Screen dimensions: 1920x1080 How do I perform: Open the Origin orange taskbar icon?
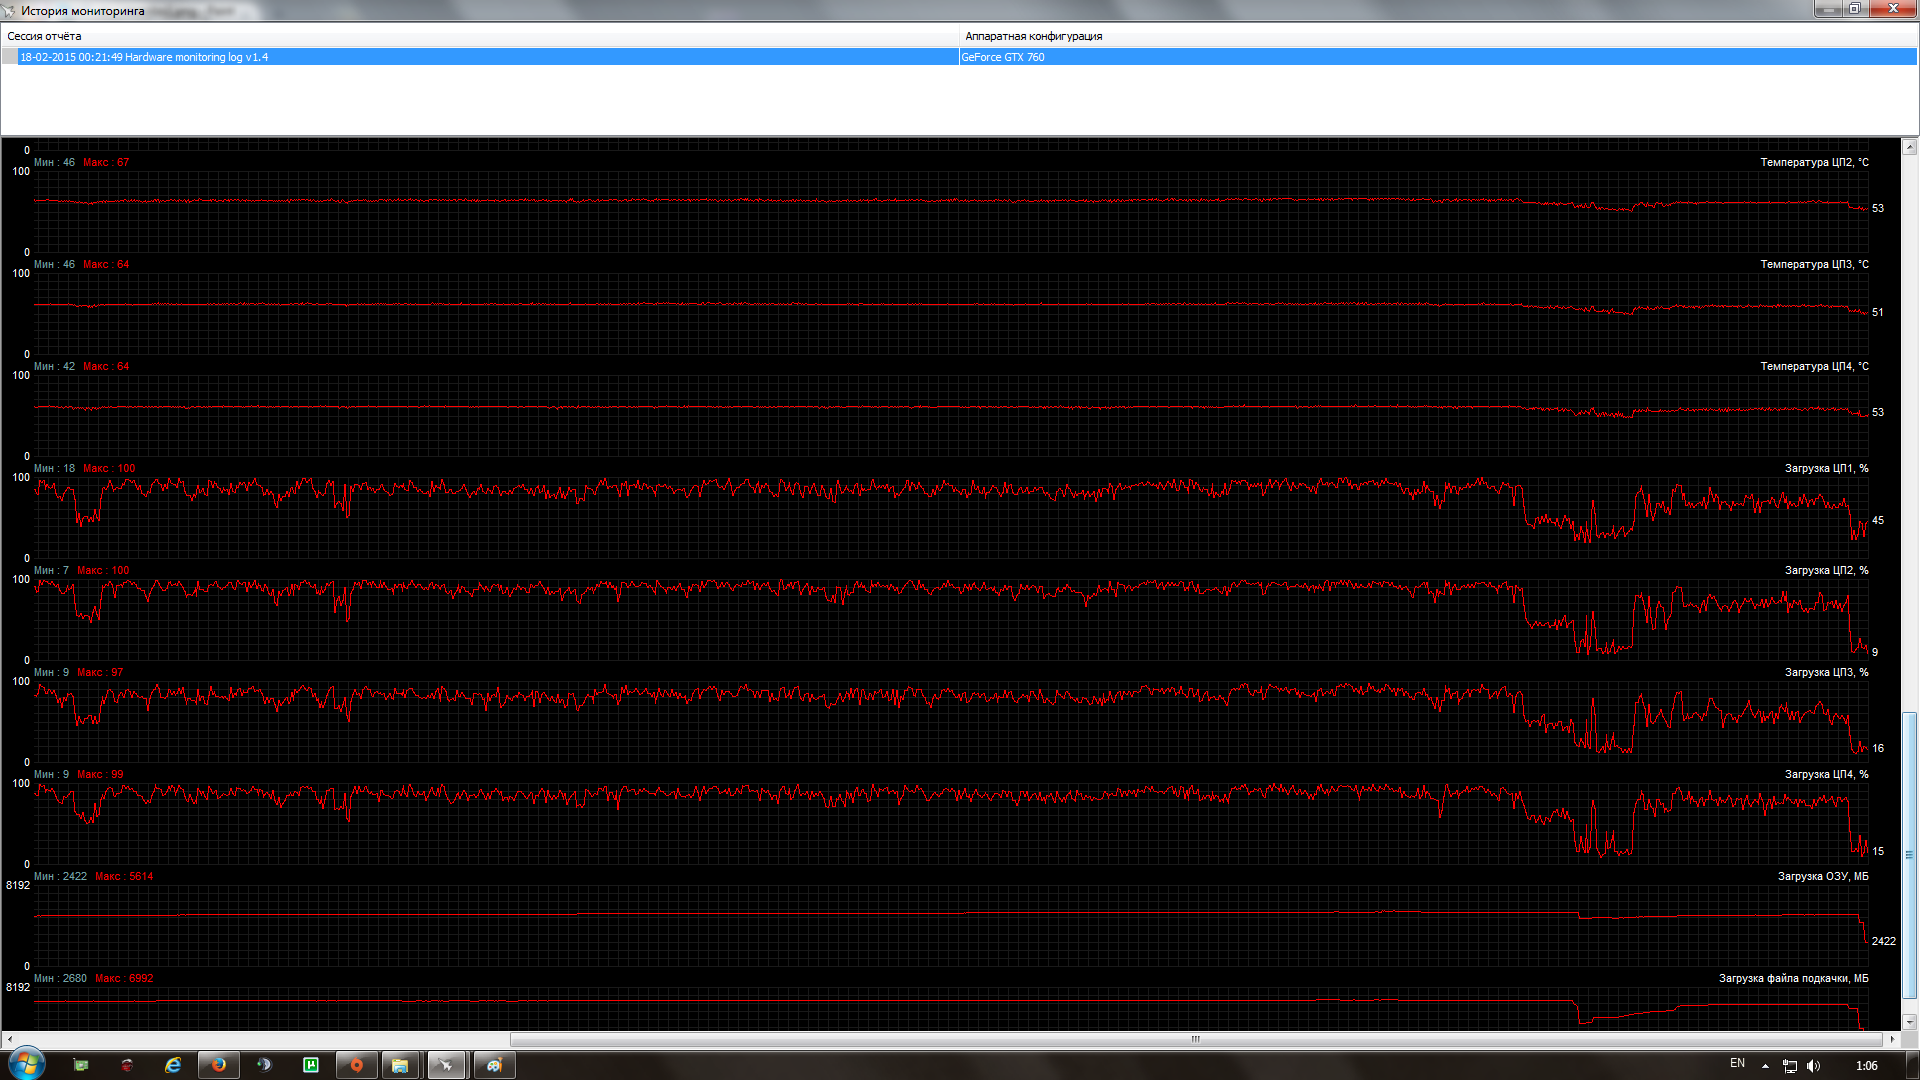[356, 1065]
